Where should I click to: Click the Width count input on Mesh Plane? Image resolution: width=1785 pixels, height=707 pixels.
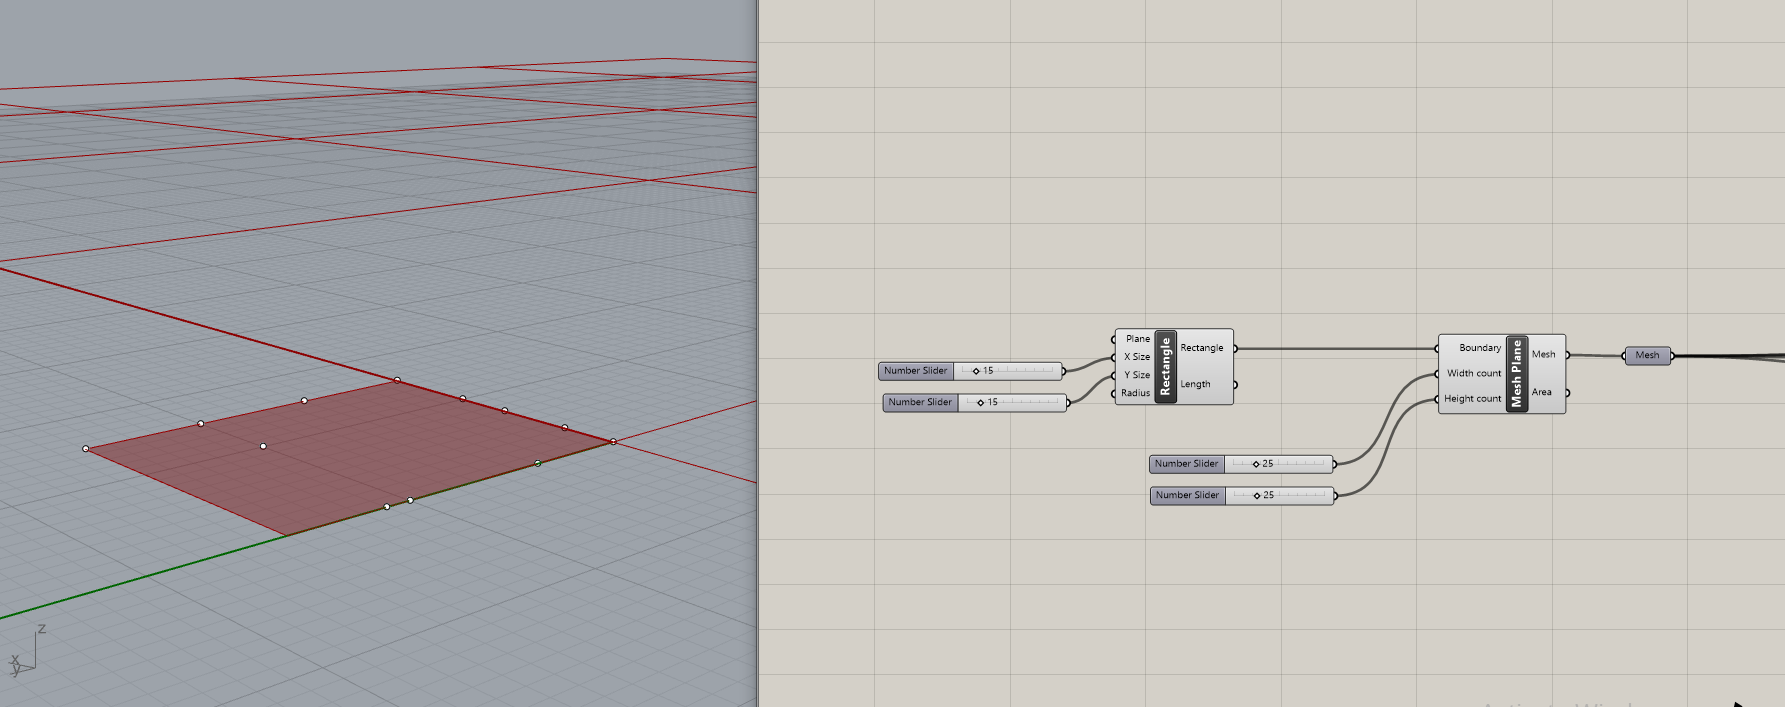(x=1473, y=373)
